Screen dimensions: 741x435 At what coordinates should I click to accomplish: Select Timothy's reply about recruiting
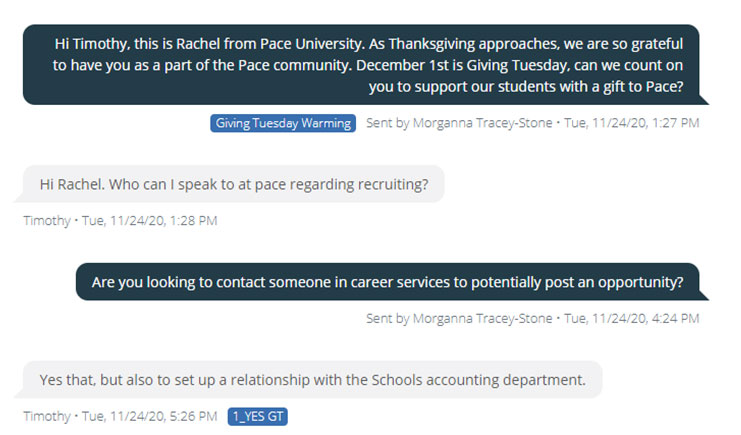pos(229,184)
